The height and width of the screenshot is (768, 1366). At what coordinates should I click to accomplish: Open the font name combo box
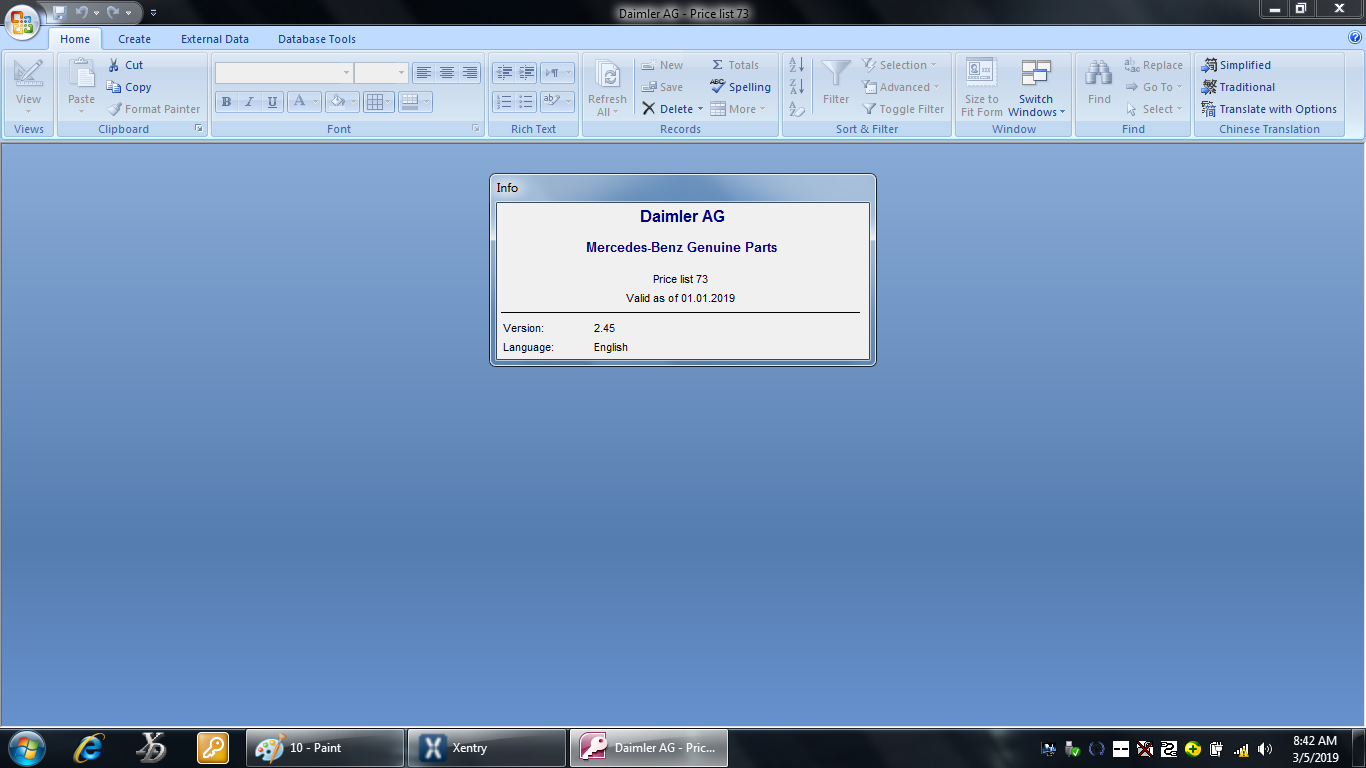coord(284,73)
